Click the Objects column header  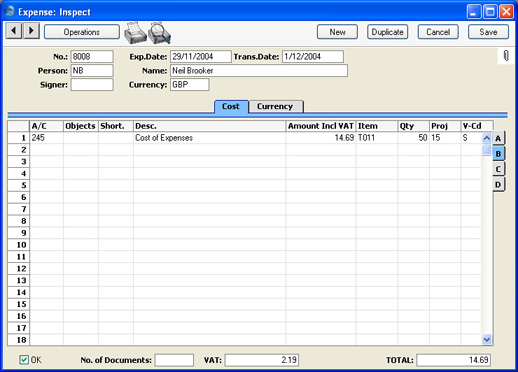point(81,126)
